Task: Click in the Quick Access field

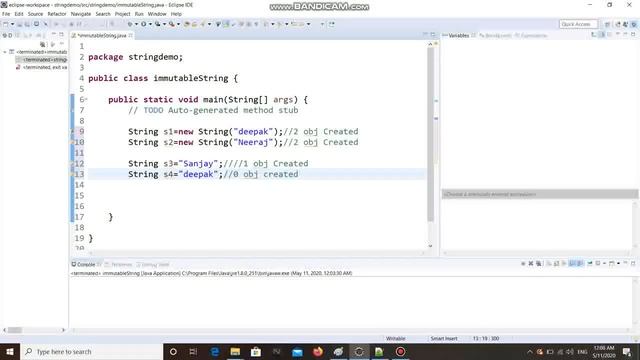Action: tap(578, 24)
